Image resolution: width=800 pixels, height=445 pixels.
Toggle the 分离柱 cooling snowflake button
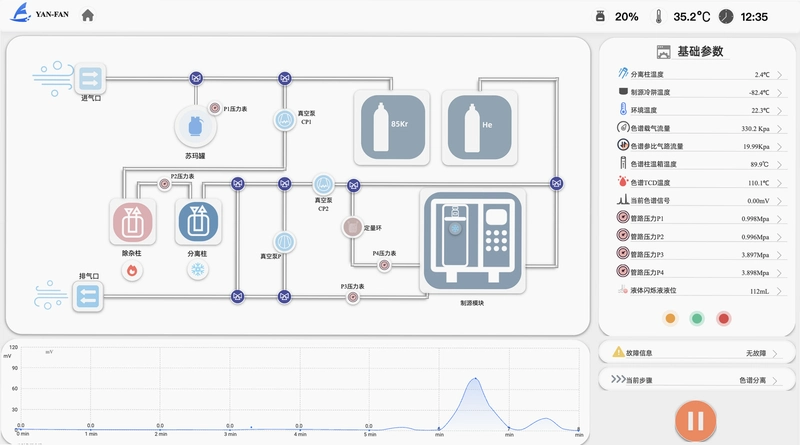198,269
